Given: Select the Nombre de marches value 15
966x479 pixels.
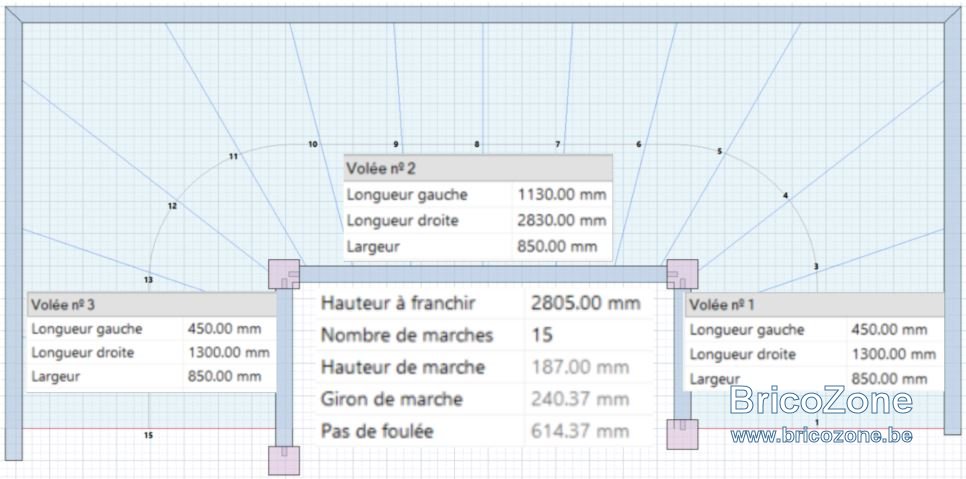Looking at the screenshot, I should point(542,336).
